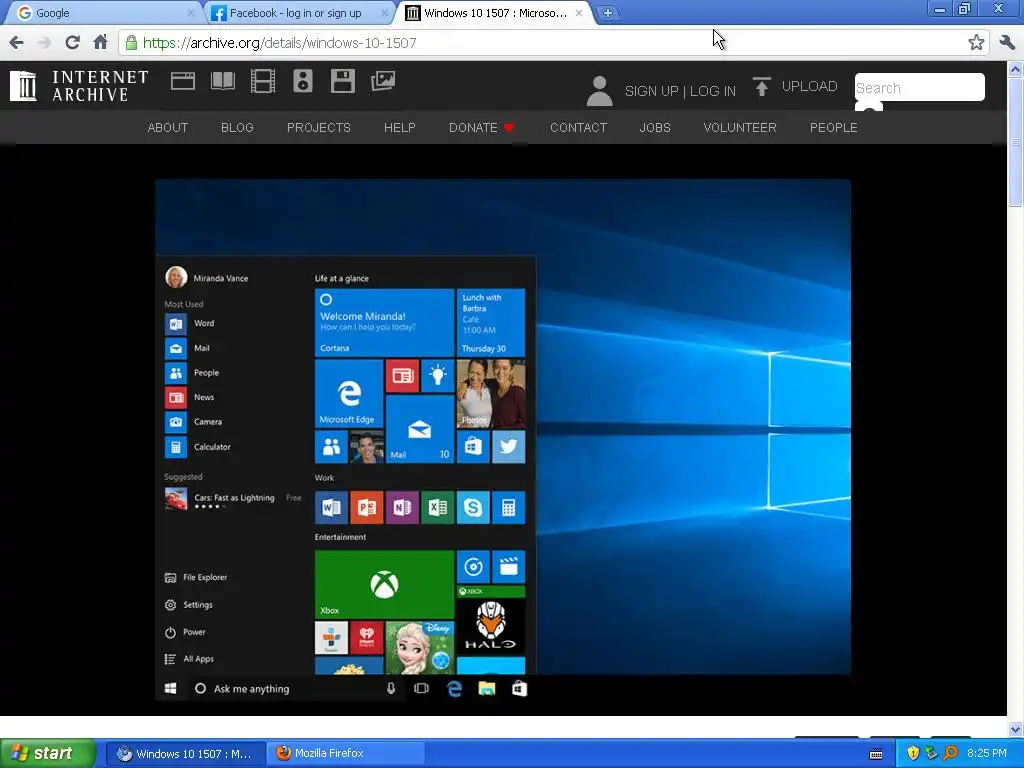Viewport: 1024px width, 768px height.
Task: Click the network tray icon
Action: pyautogui.click(x=931, y=754)
